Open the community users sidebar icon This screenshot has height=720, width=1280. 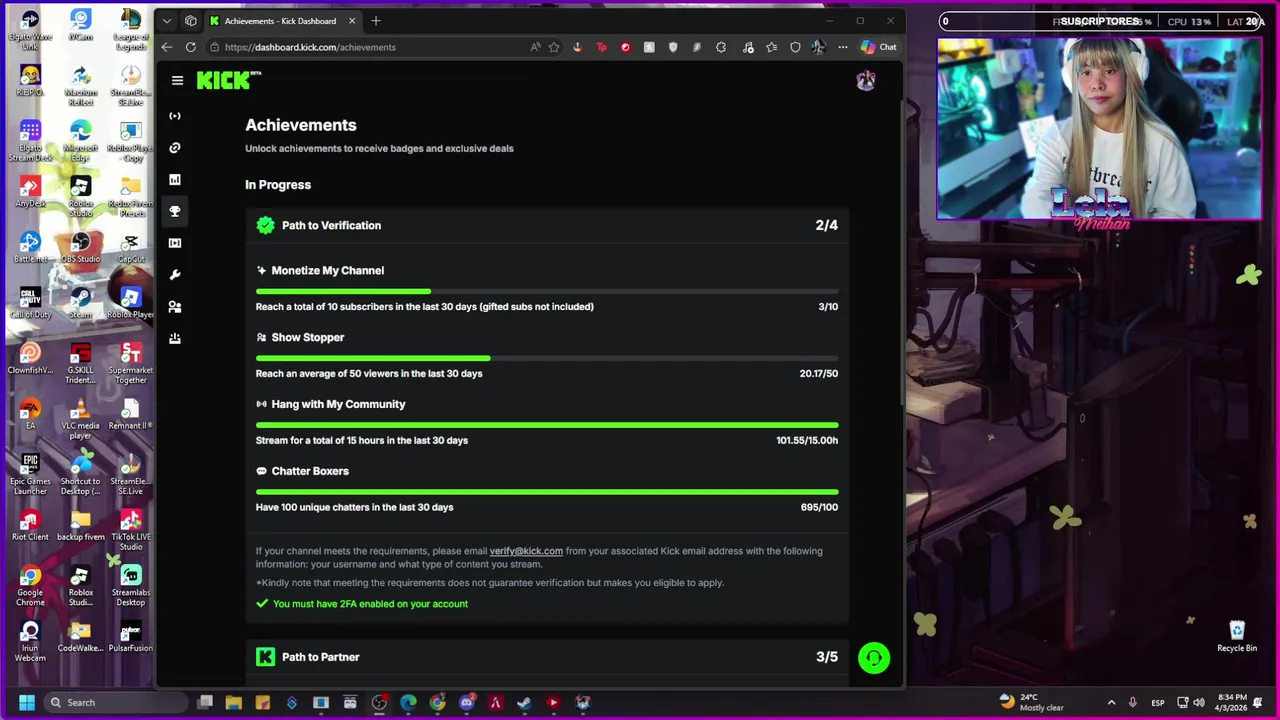(x=175, y=307)
